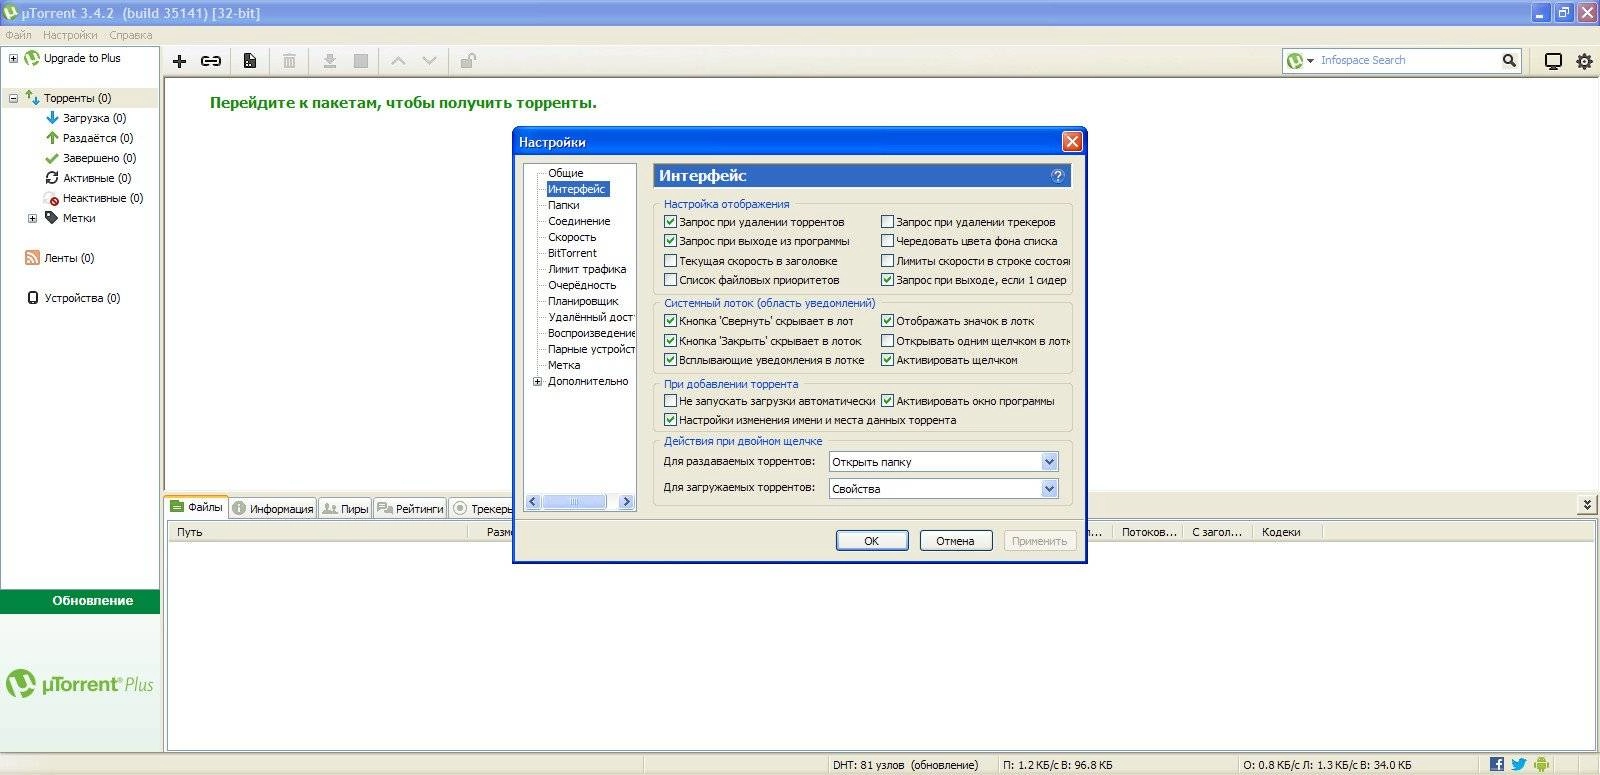Enable Запрос при удалении трекеров checkbox

click(x=887, y=222)
